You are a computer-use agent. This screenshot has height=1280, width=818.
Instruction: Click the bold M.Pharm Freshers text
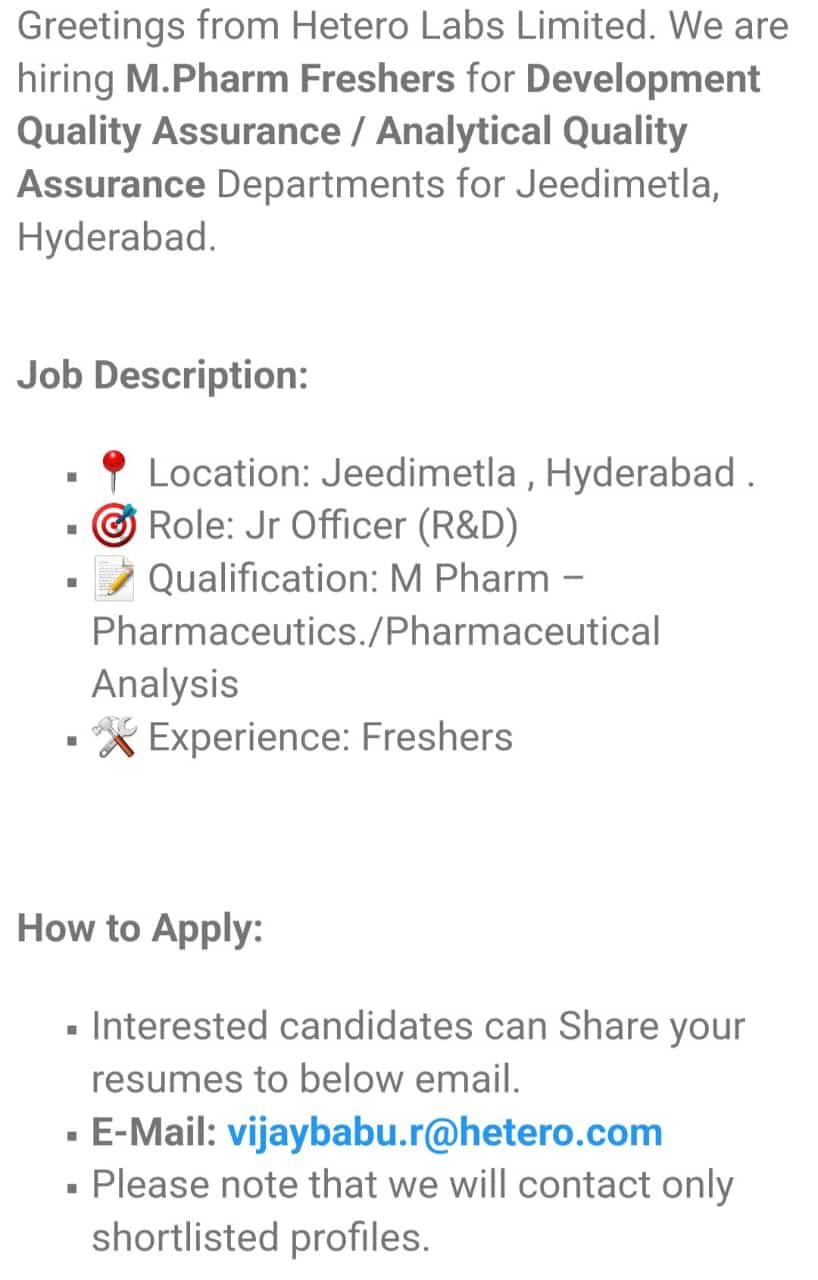[291, 79]
